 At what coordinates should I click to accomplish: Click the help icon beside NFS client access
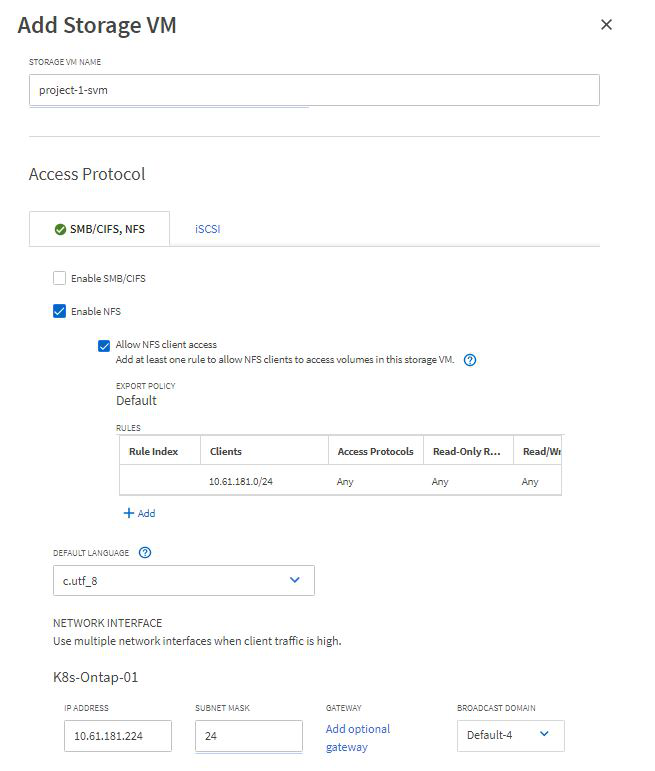[x=470, y=360]
